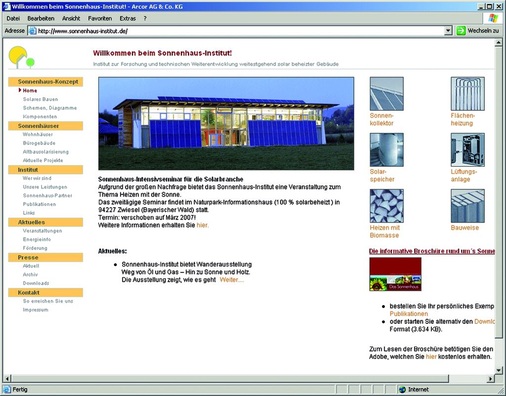Open the Bauweise thumbnail image
Image resolution: width=506 pixels, height=396 pixels.
click(468, 206)
